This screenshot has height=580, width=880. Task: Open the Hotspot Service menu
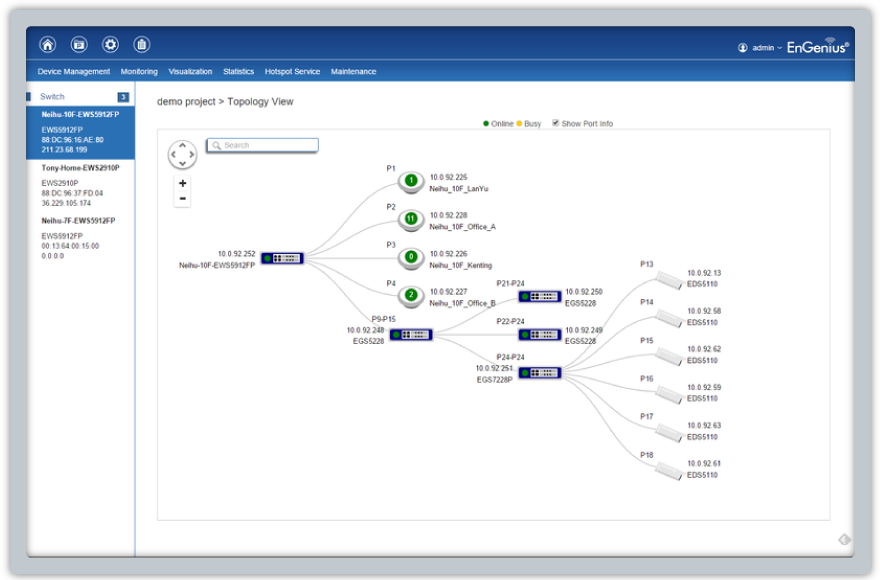point(292,71)
